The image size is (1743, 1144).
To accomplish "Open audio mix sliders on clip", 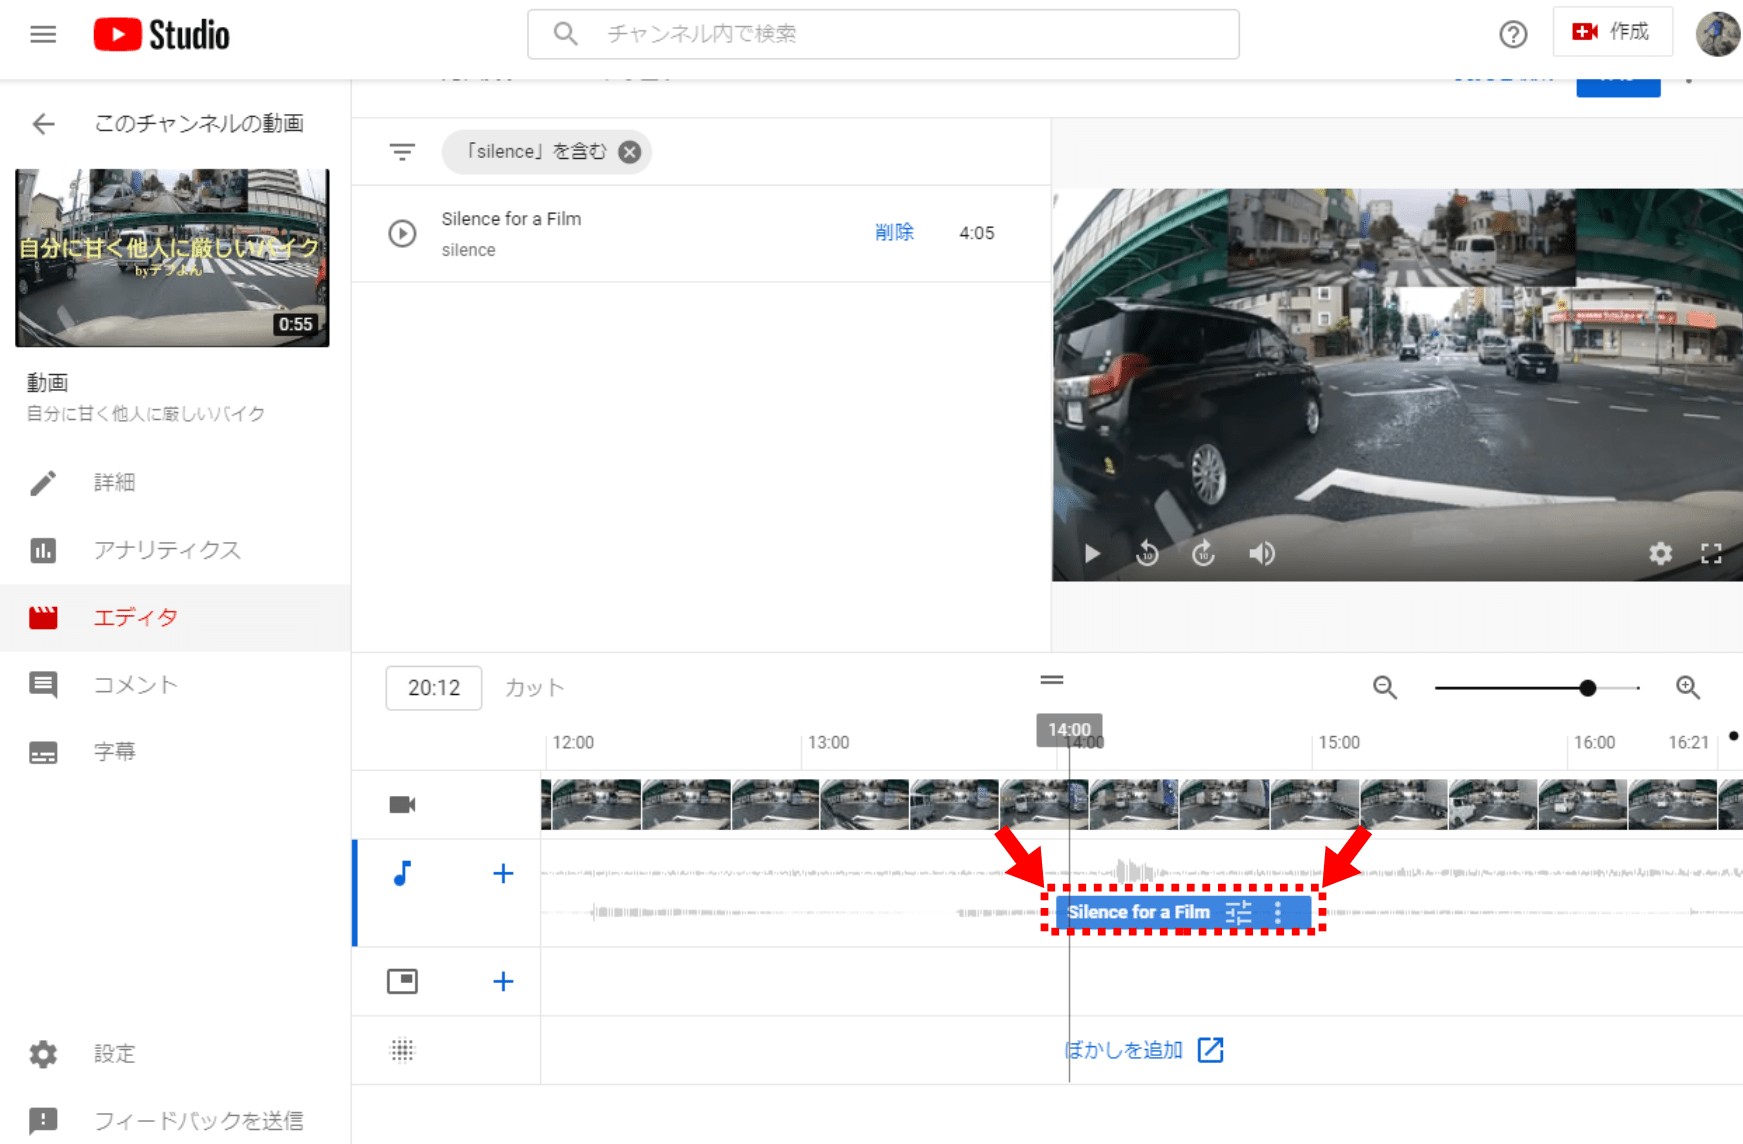I will (x=1238, y=911).
